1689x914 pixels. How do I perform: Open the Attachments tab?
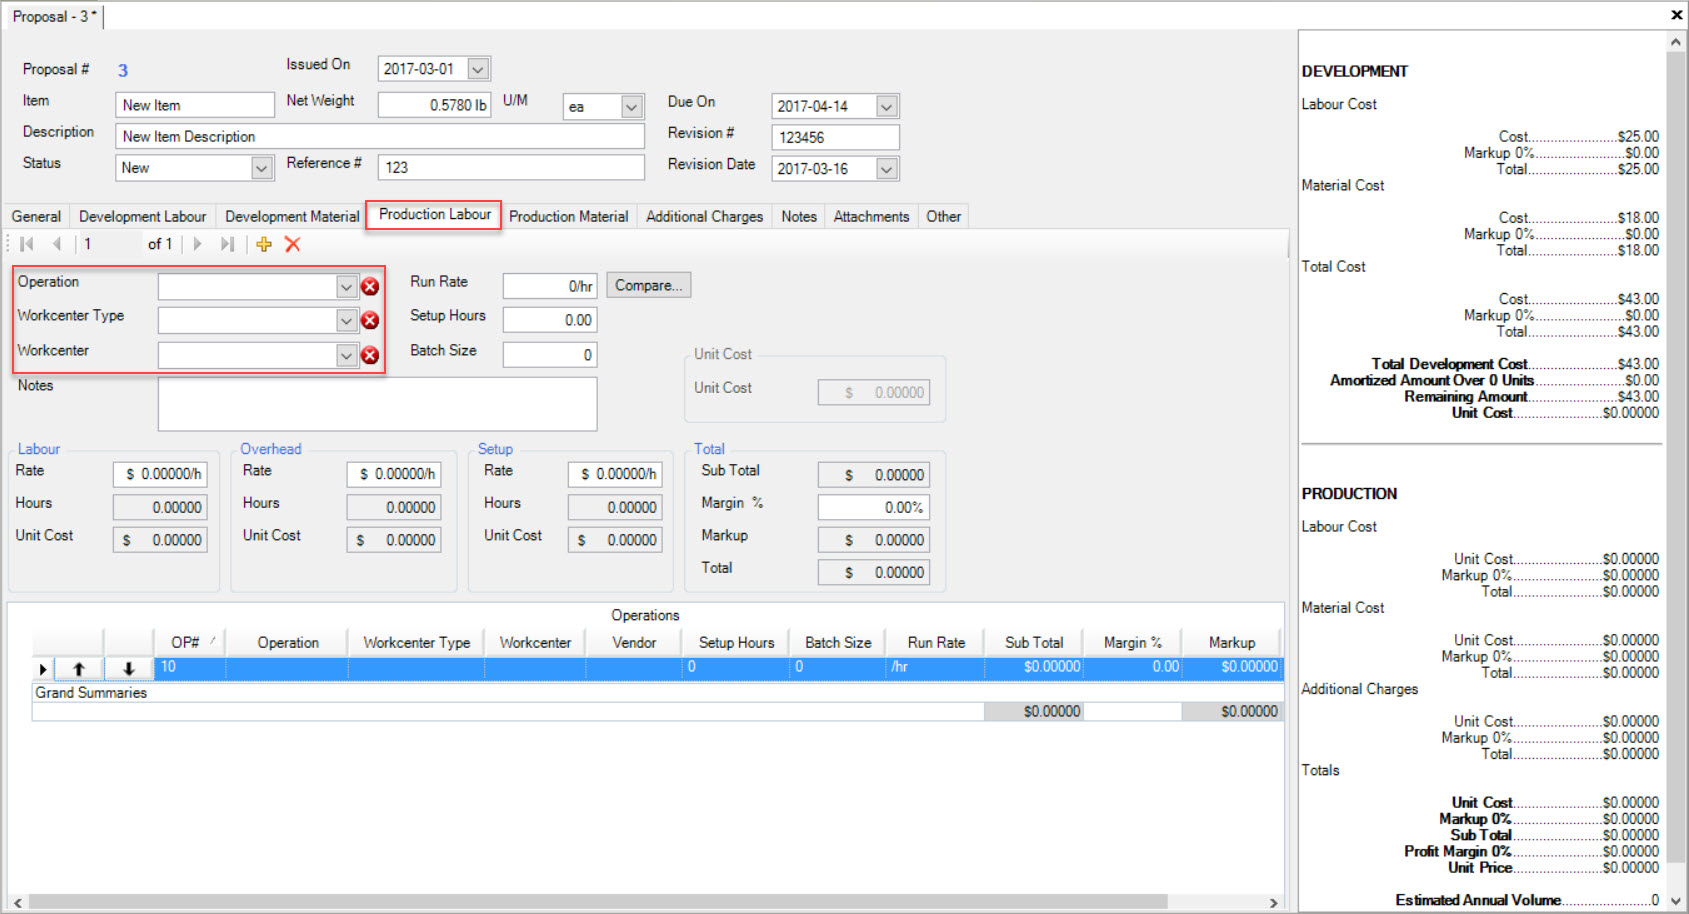(871, 216)
